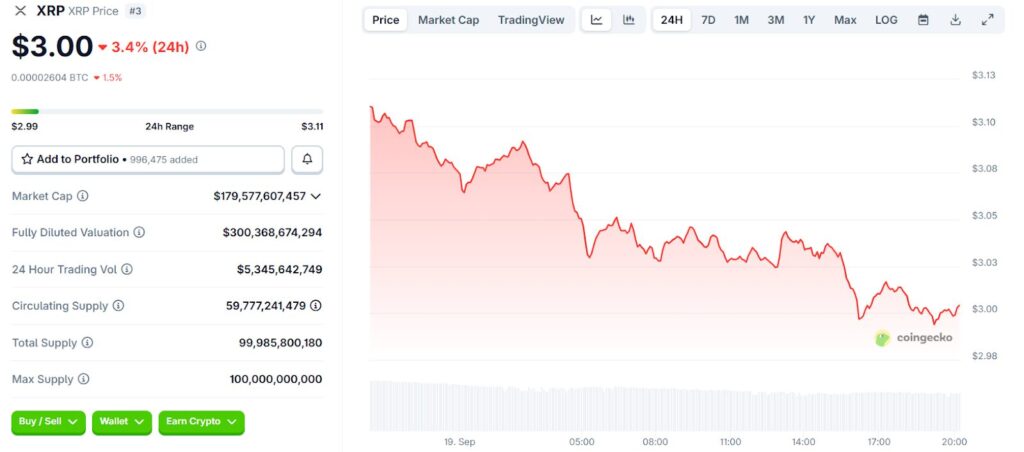This screenshot has width=1024, height=452.
Task: Expand chart to fullscreen
Action: coord(987,20)
